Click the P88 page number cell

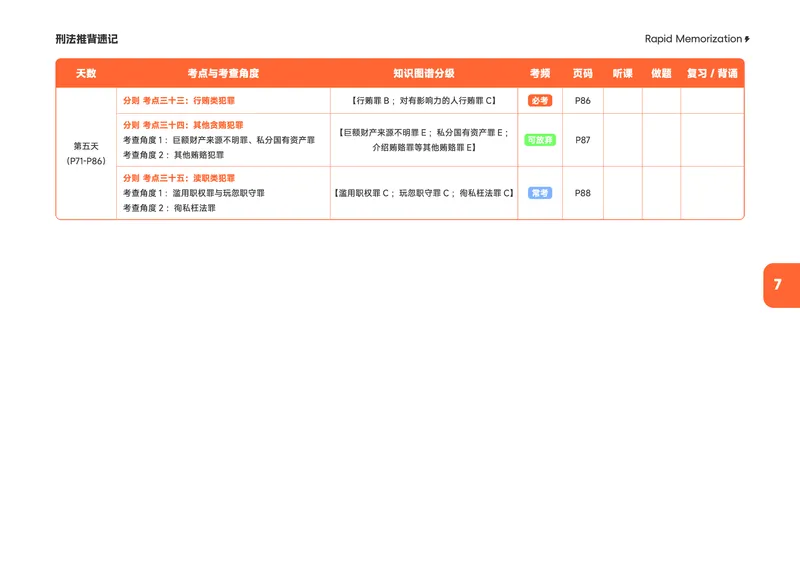click(583, 193)
